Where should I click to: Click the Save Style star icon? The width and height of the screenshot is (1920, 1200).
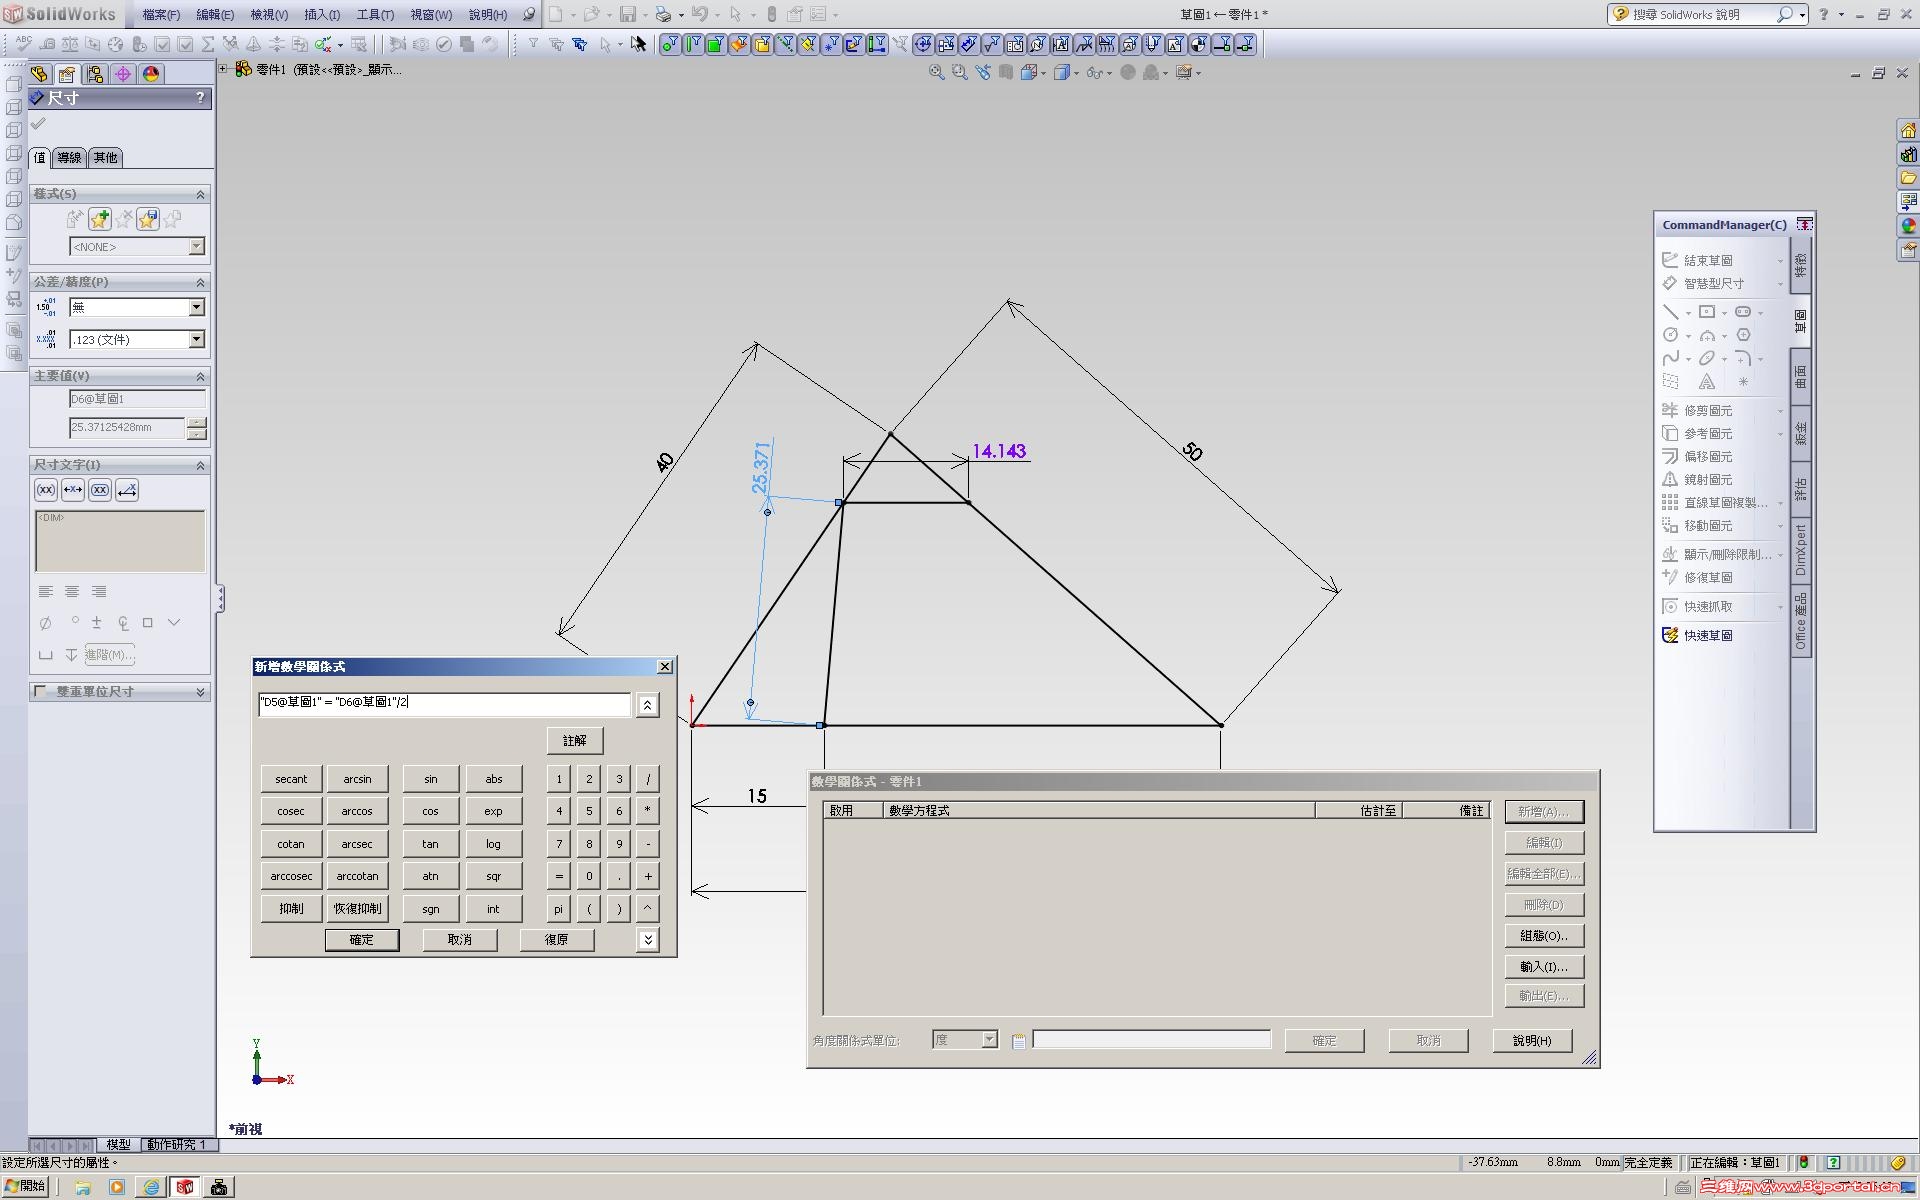click(x=148, y=219)
